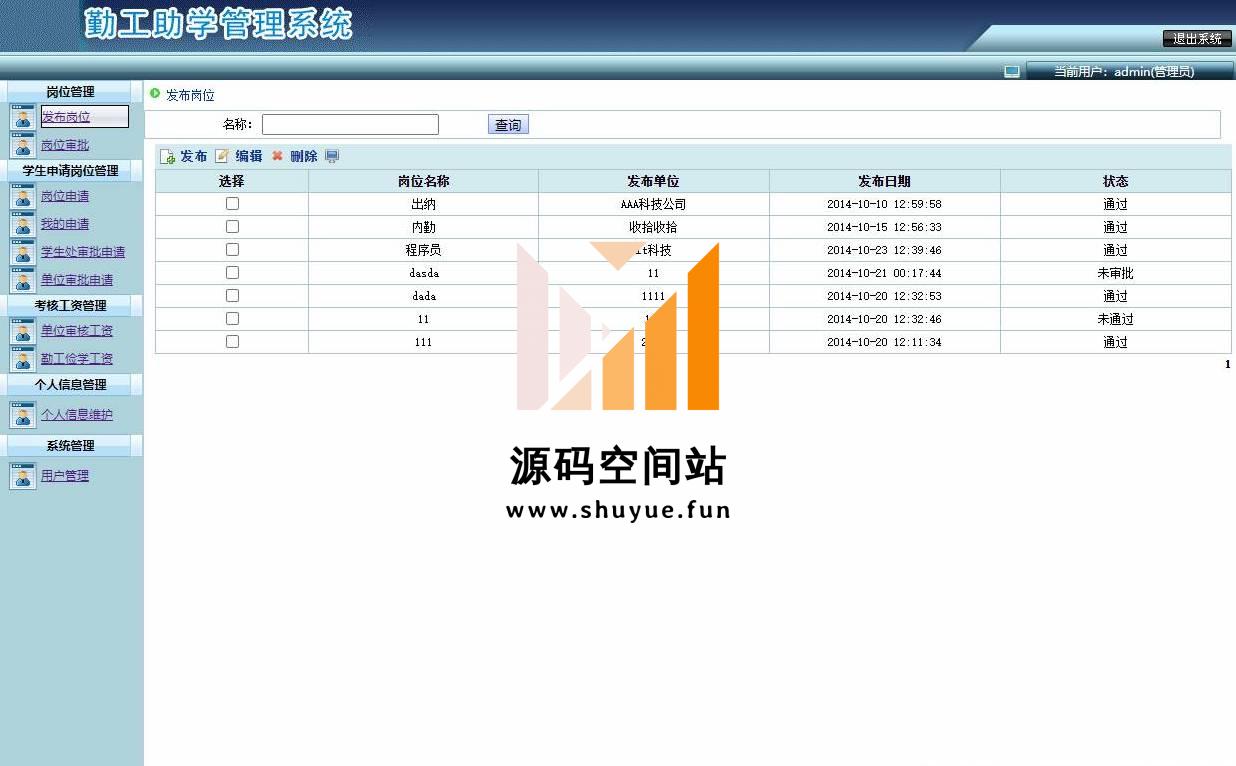Toggle the checkbox in the dasda row
Image resolution: width=1236 pixels, height=766 pixels.
coord(232,272)
